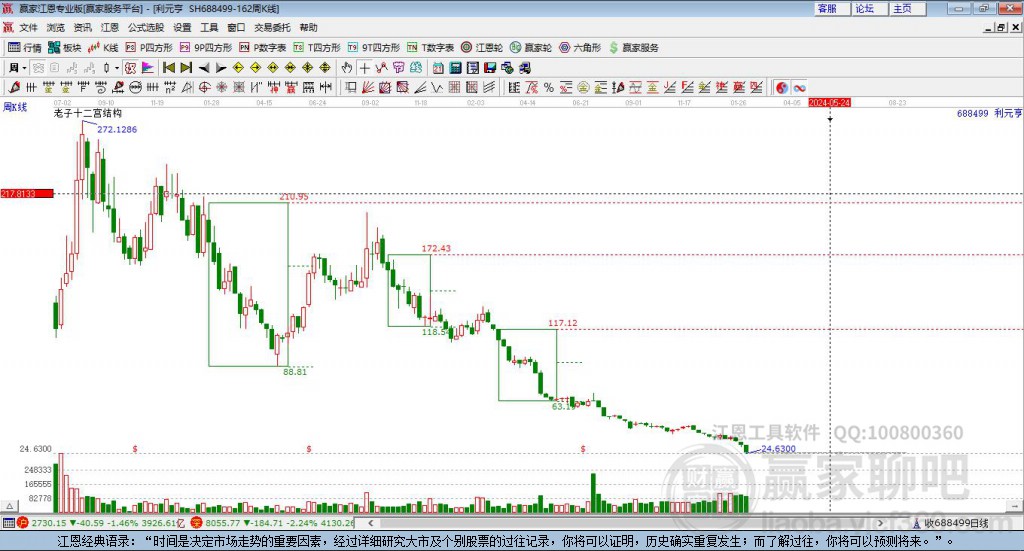
Task: Click the 客服 customer service button
Action: click(832, 8)
